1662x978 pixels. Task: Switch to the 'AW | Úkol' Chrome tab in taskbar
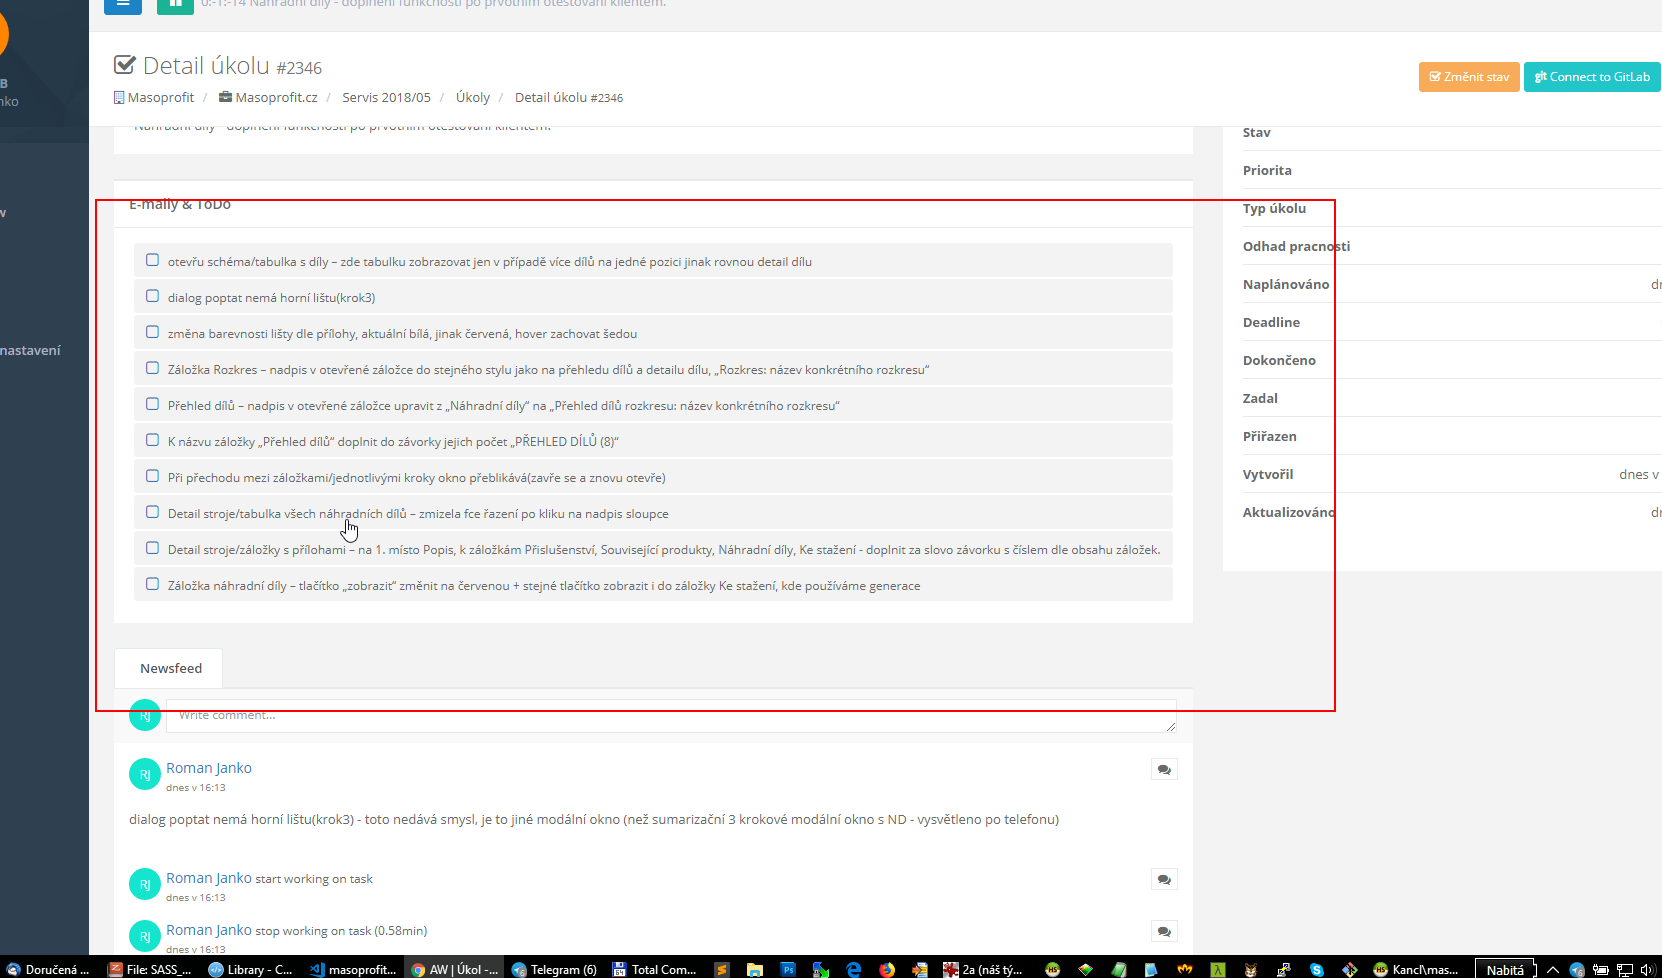[454, 968]
